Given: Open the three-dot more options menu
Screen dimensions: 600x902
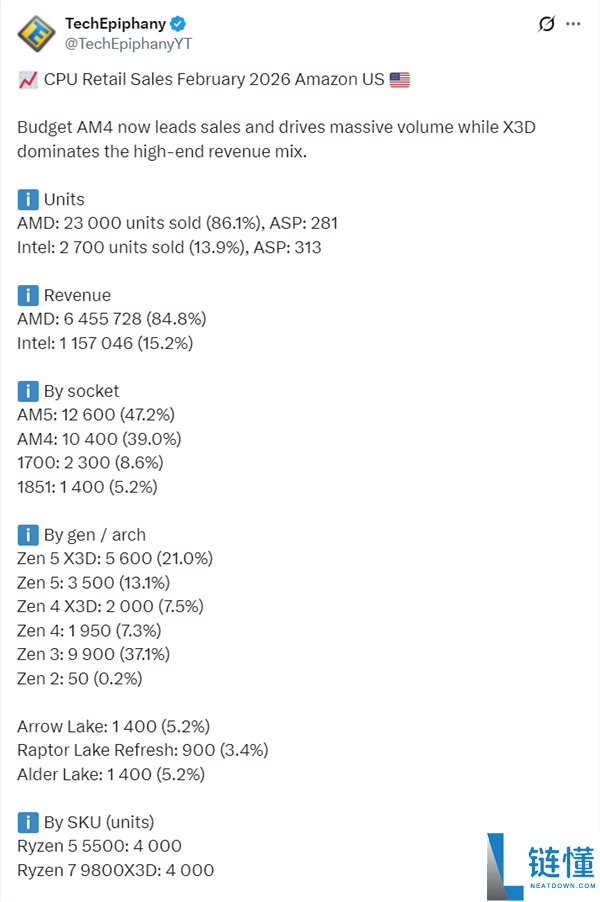Looking at the screenshot, I should point(573,24).
